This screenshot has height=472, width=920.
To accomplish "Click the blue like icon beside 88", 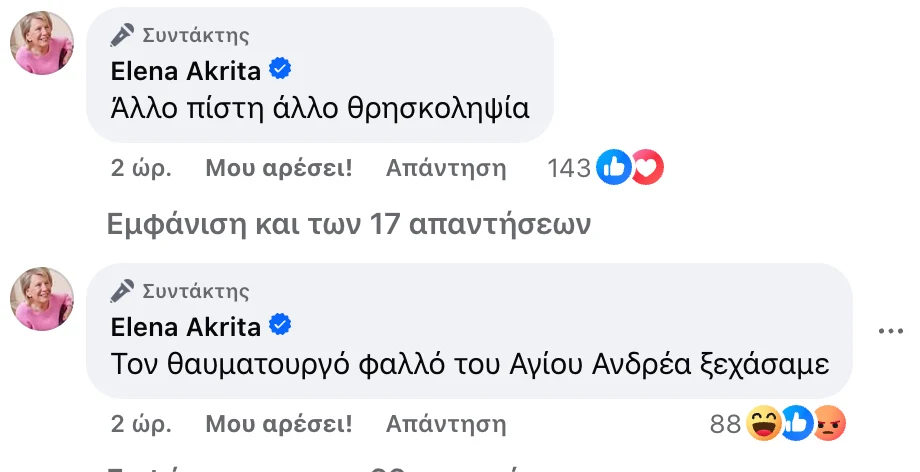I will [x=797, y=425].
